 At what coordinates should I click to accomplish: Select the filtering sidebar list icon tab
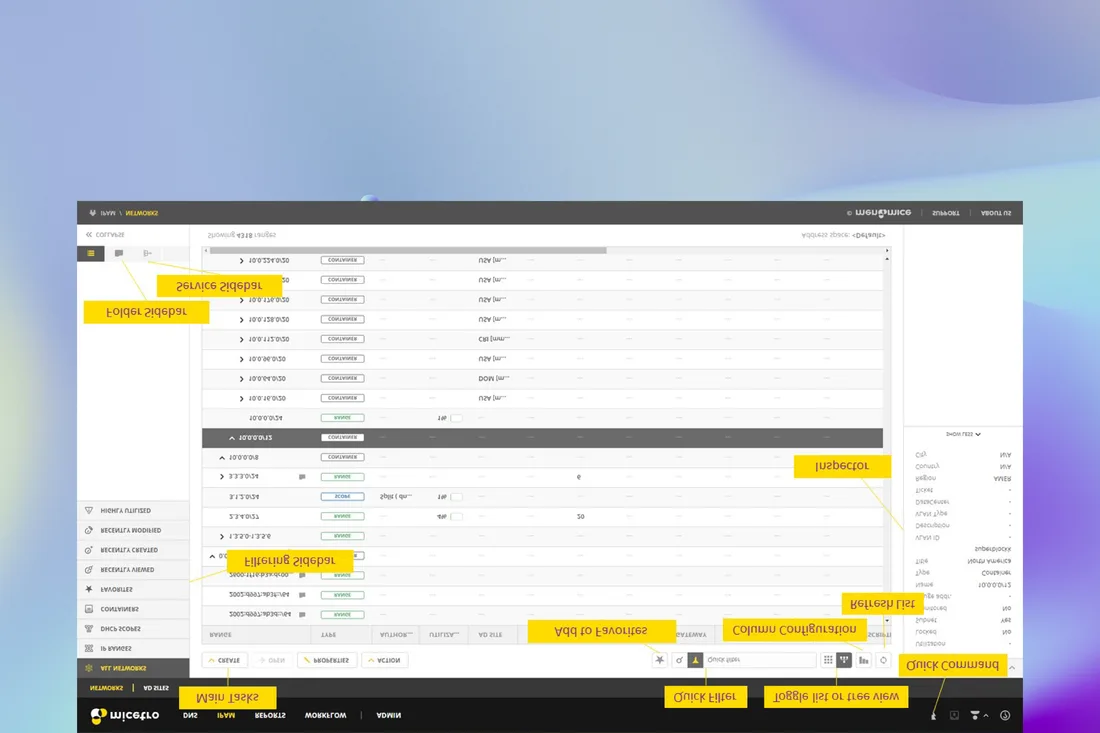(91, 253)
